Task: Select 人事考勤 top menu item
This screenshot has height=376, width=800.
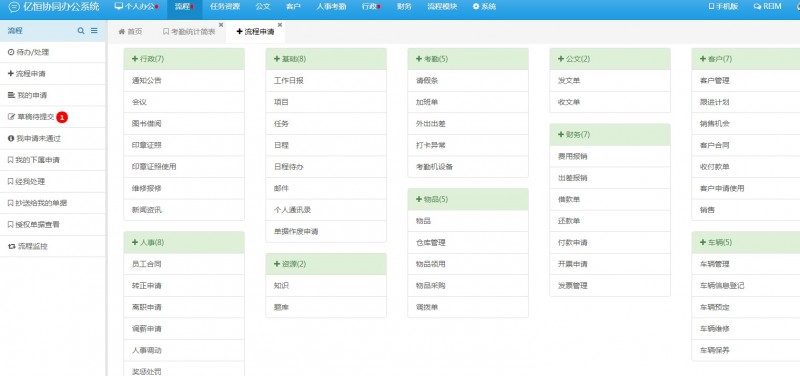Action: (331, 7)
